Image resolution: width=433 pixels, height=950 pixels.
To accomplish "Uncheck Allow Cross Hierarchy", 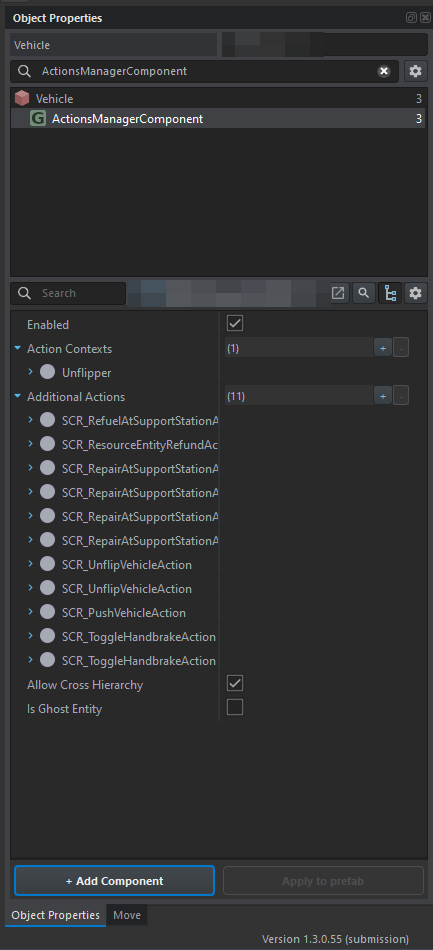I will tap(235, 683).
